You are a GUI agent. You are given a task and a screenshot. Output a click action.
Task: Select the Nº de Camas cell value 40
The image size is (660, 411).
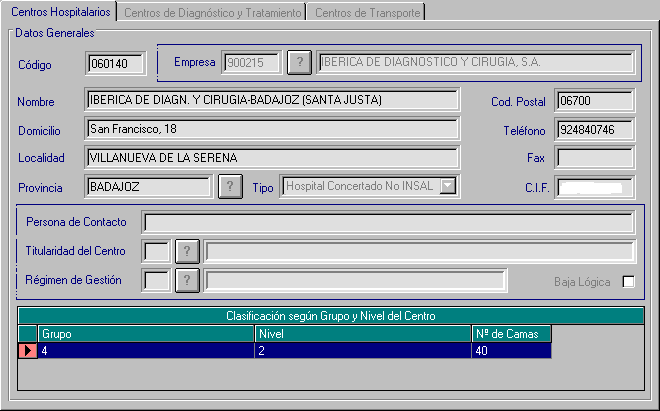(x=511, y=351)
